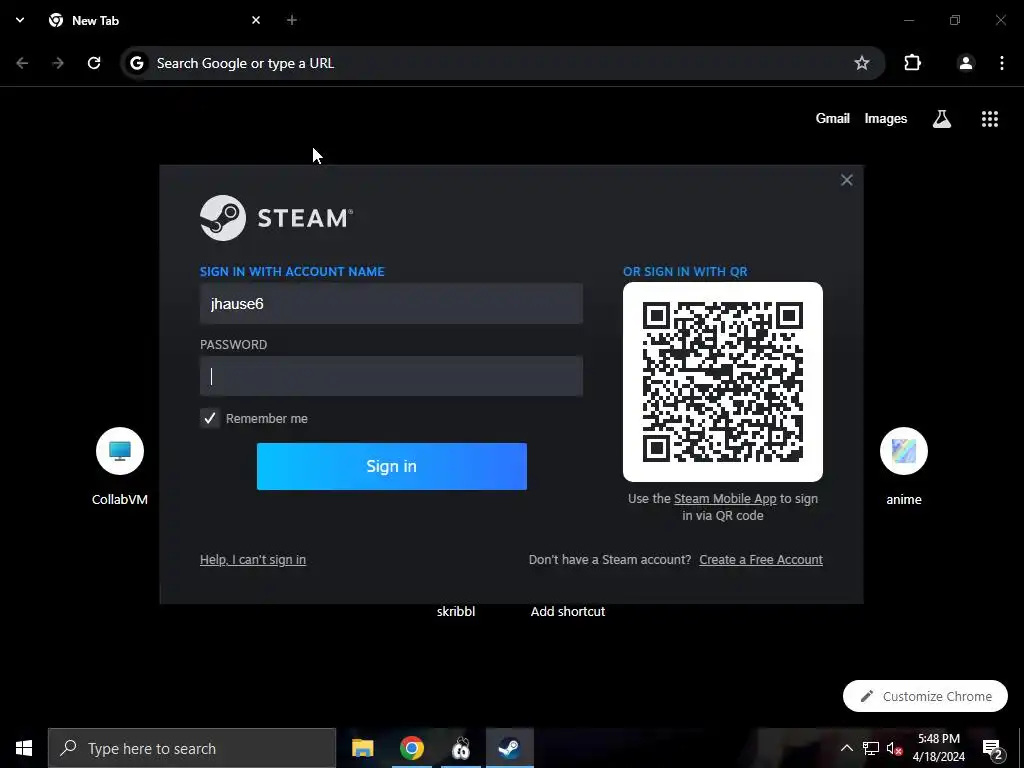The width and height of the screenshot is (1024, 768).
Task: Expand the tab search chevron
Action: pyautogui.click(x=20, y=20)
